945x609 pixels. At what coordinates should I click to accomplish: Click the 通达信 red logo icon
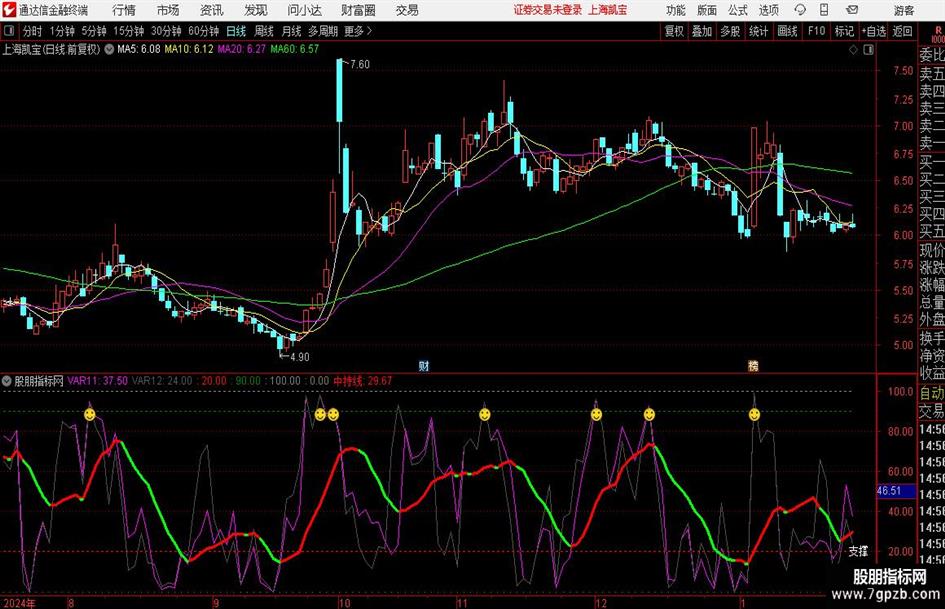tap(9, 10)
